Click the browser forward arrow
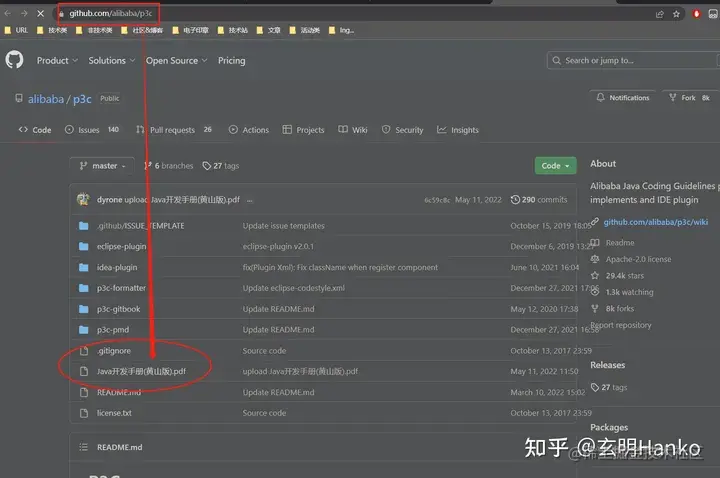Image resolution: width=720 pixels, height=478 pixels. click(24, 14)
